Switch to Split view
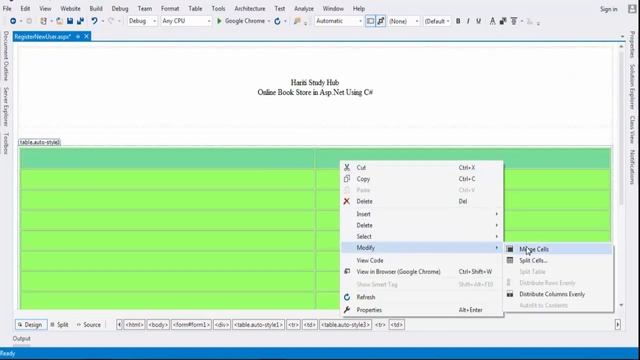Screen dimensions: 640x360 coord(60,325)
